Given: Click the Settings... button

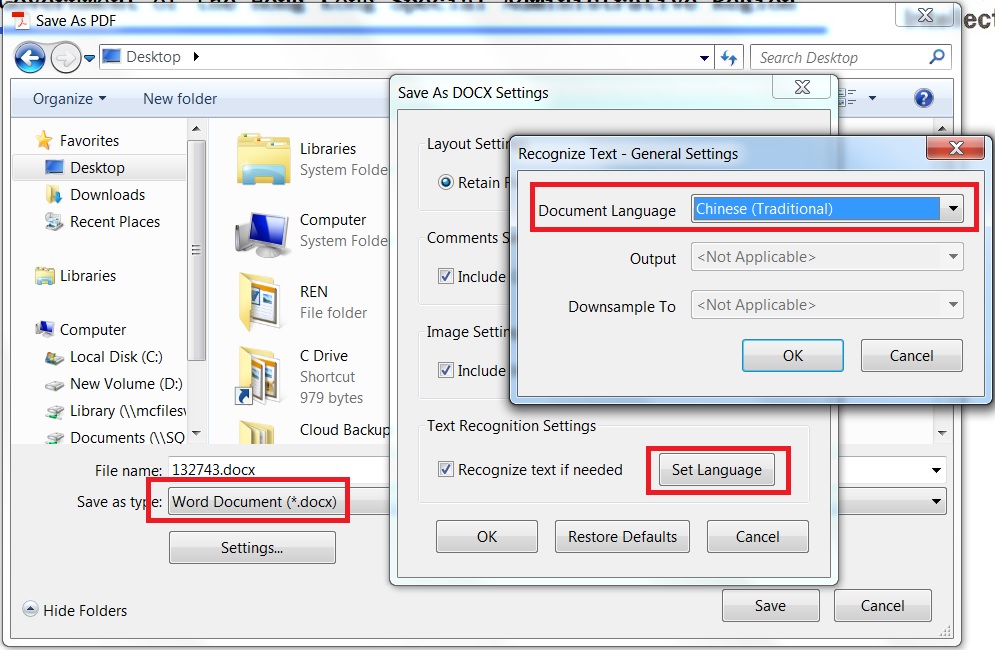Looking at the screenshot, I should (252, 548).
